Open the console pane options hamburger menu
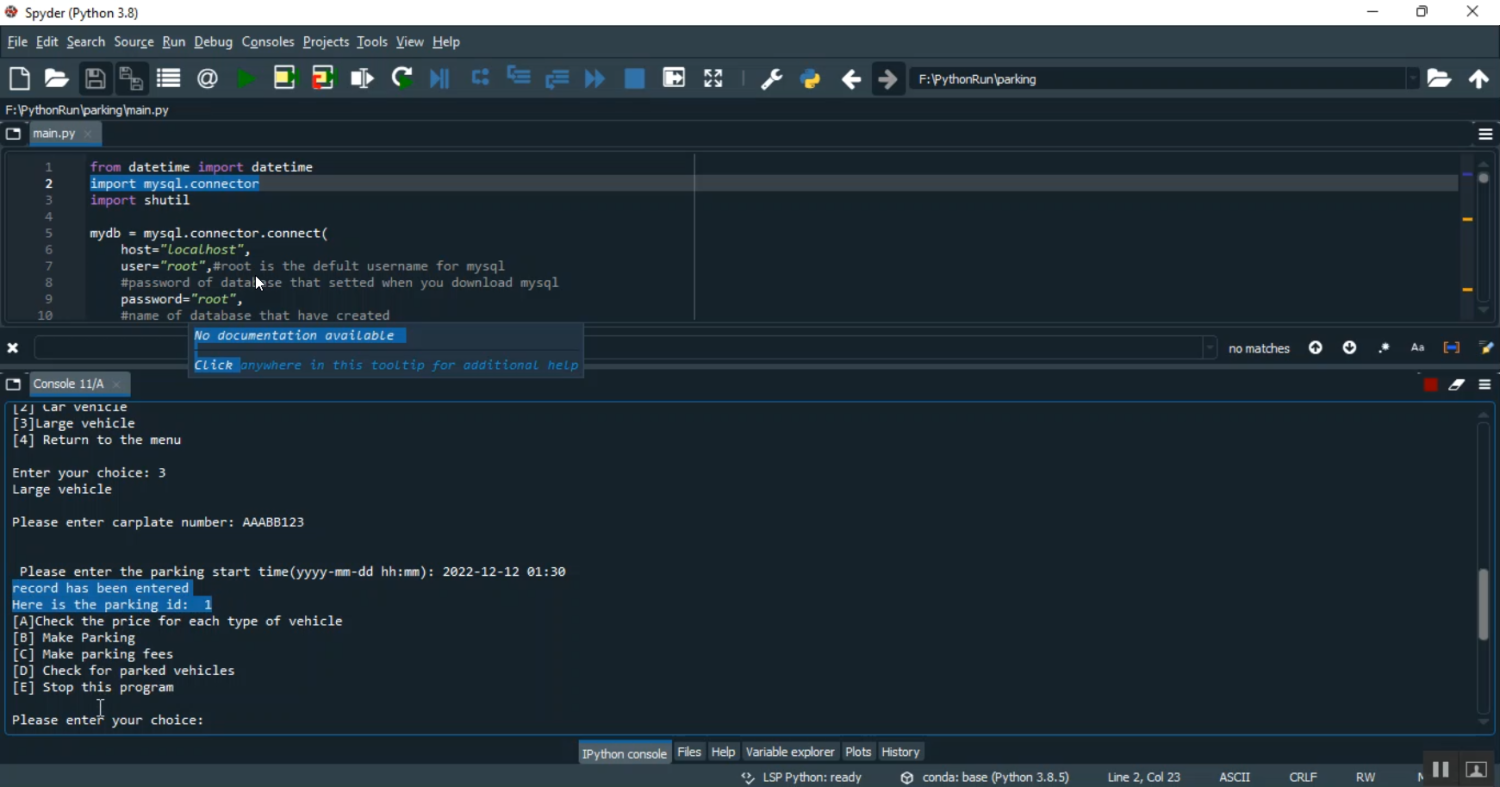 point(1485,385)
